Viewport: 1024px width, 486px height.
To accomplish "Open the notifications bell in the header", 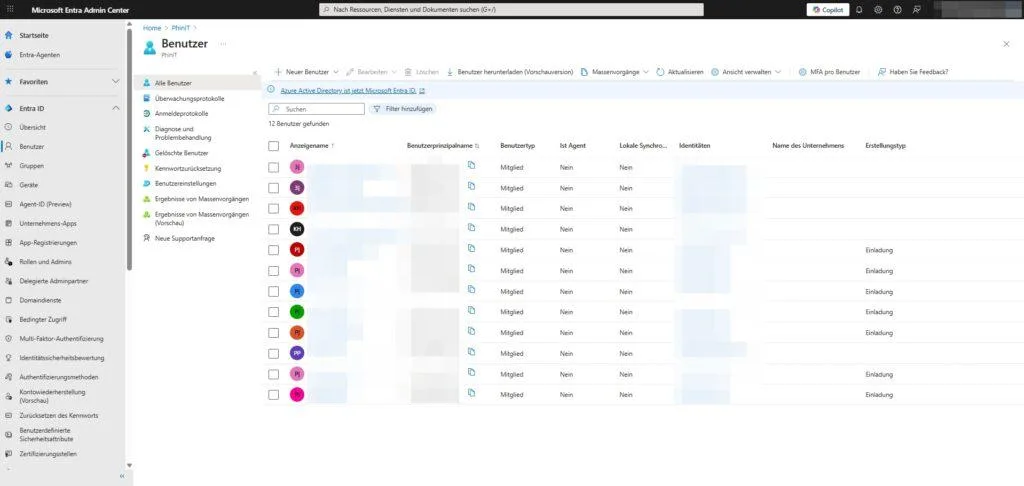I will (x=859, y=9).
